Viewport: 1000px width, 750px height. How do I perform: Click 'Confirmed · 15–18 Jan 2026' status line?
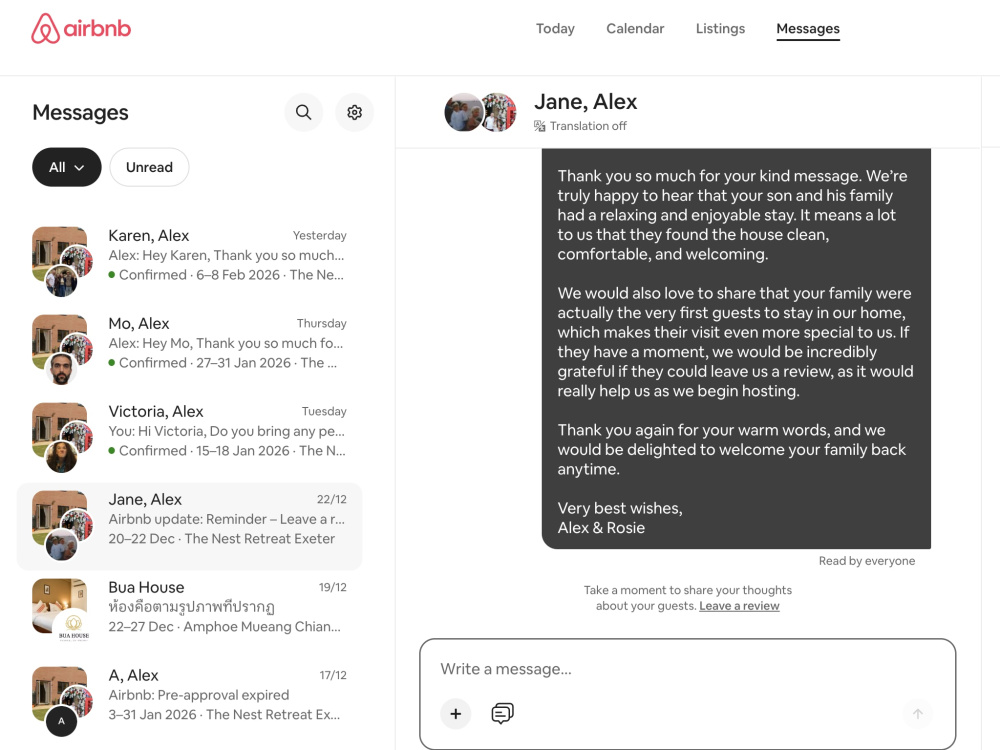(227, 451)
